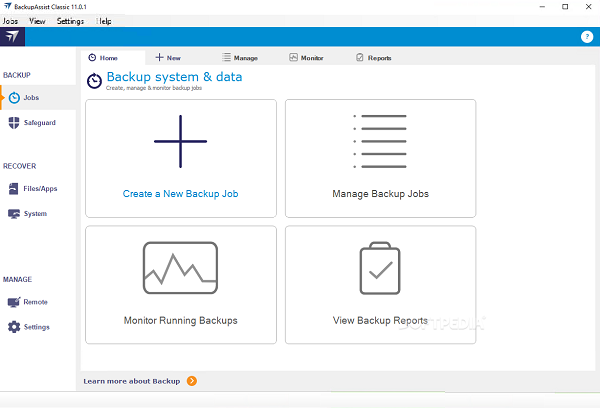The height and width of the screenshot is (408, 600).
Task: Open Remote management icon
Action: pos(14,302)
